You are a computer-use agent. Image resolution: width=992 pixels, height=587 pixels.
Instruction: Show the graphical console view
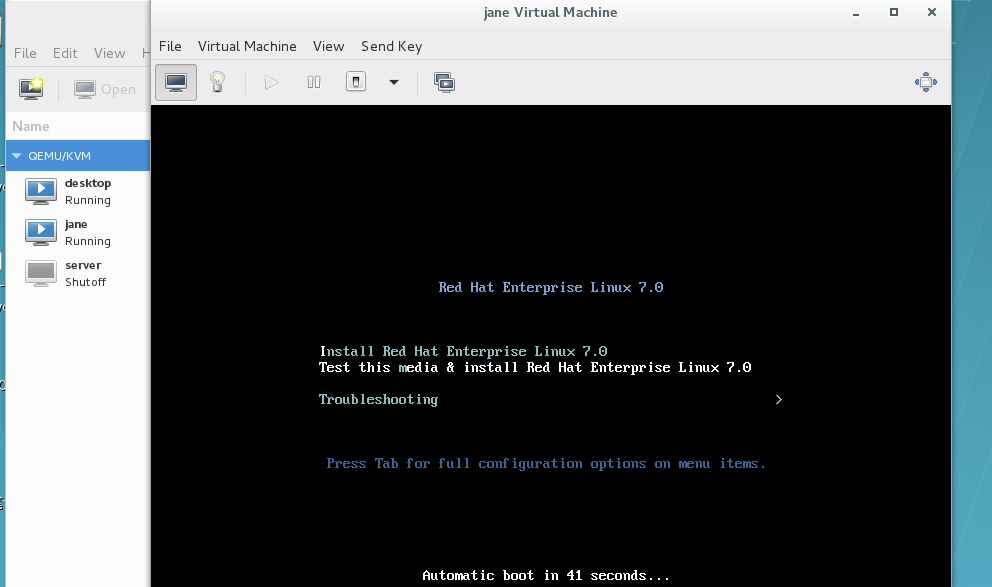click(x=176, y=82)
